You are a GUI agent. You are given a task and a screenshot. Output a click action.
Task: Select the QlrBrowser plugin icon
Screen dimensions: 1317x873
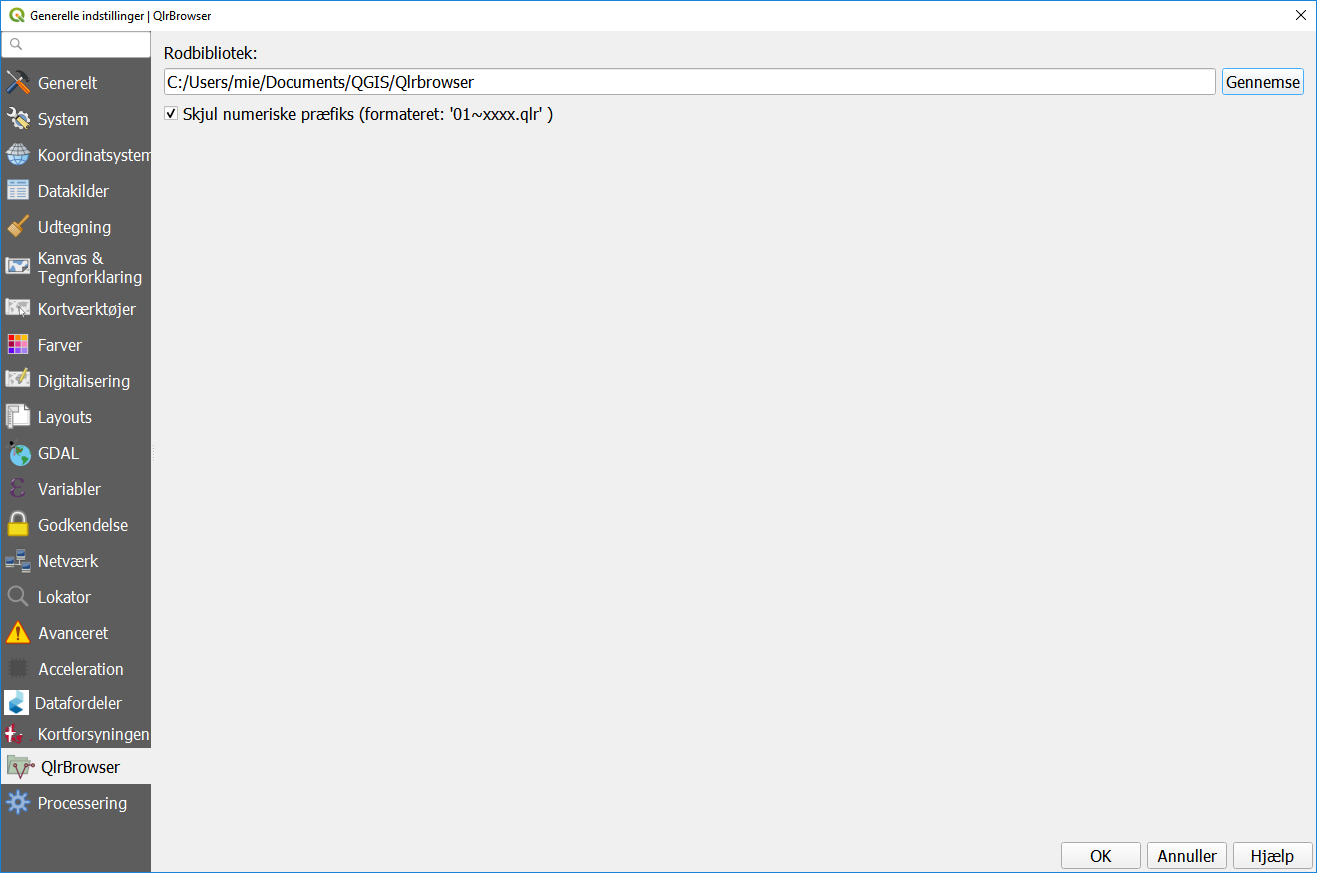click(20, 767)
